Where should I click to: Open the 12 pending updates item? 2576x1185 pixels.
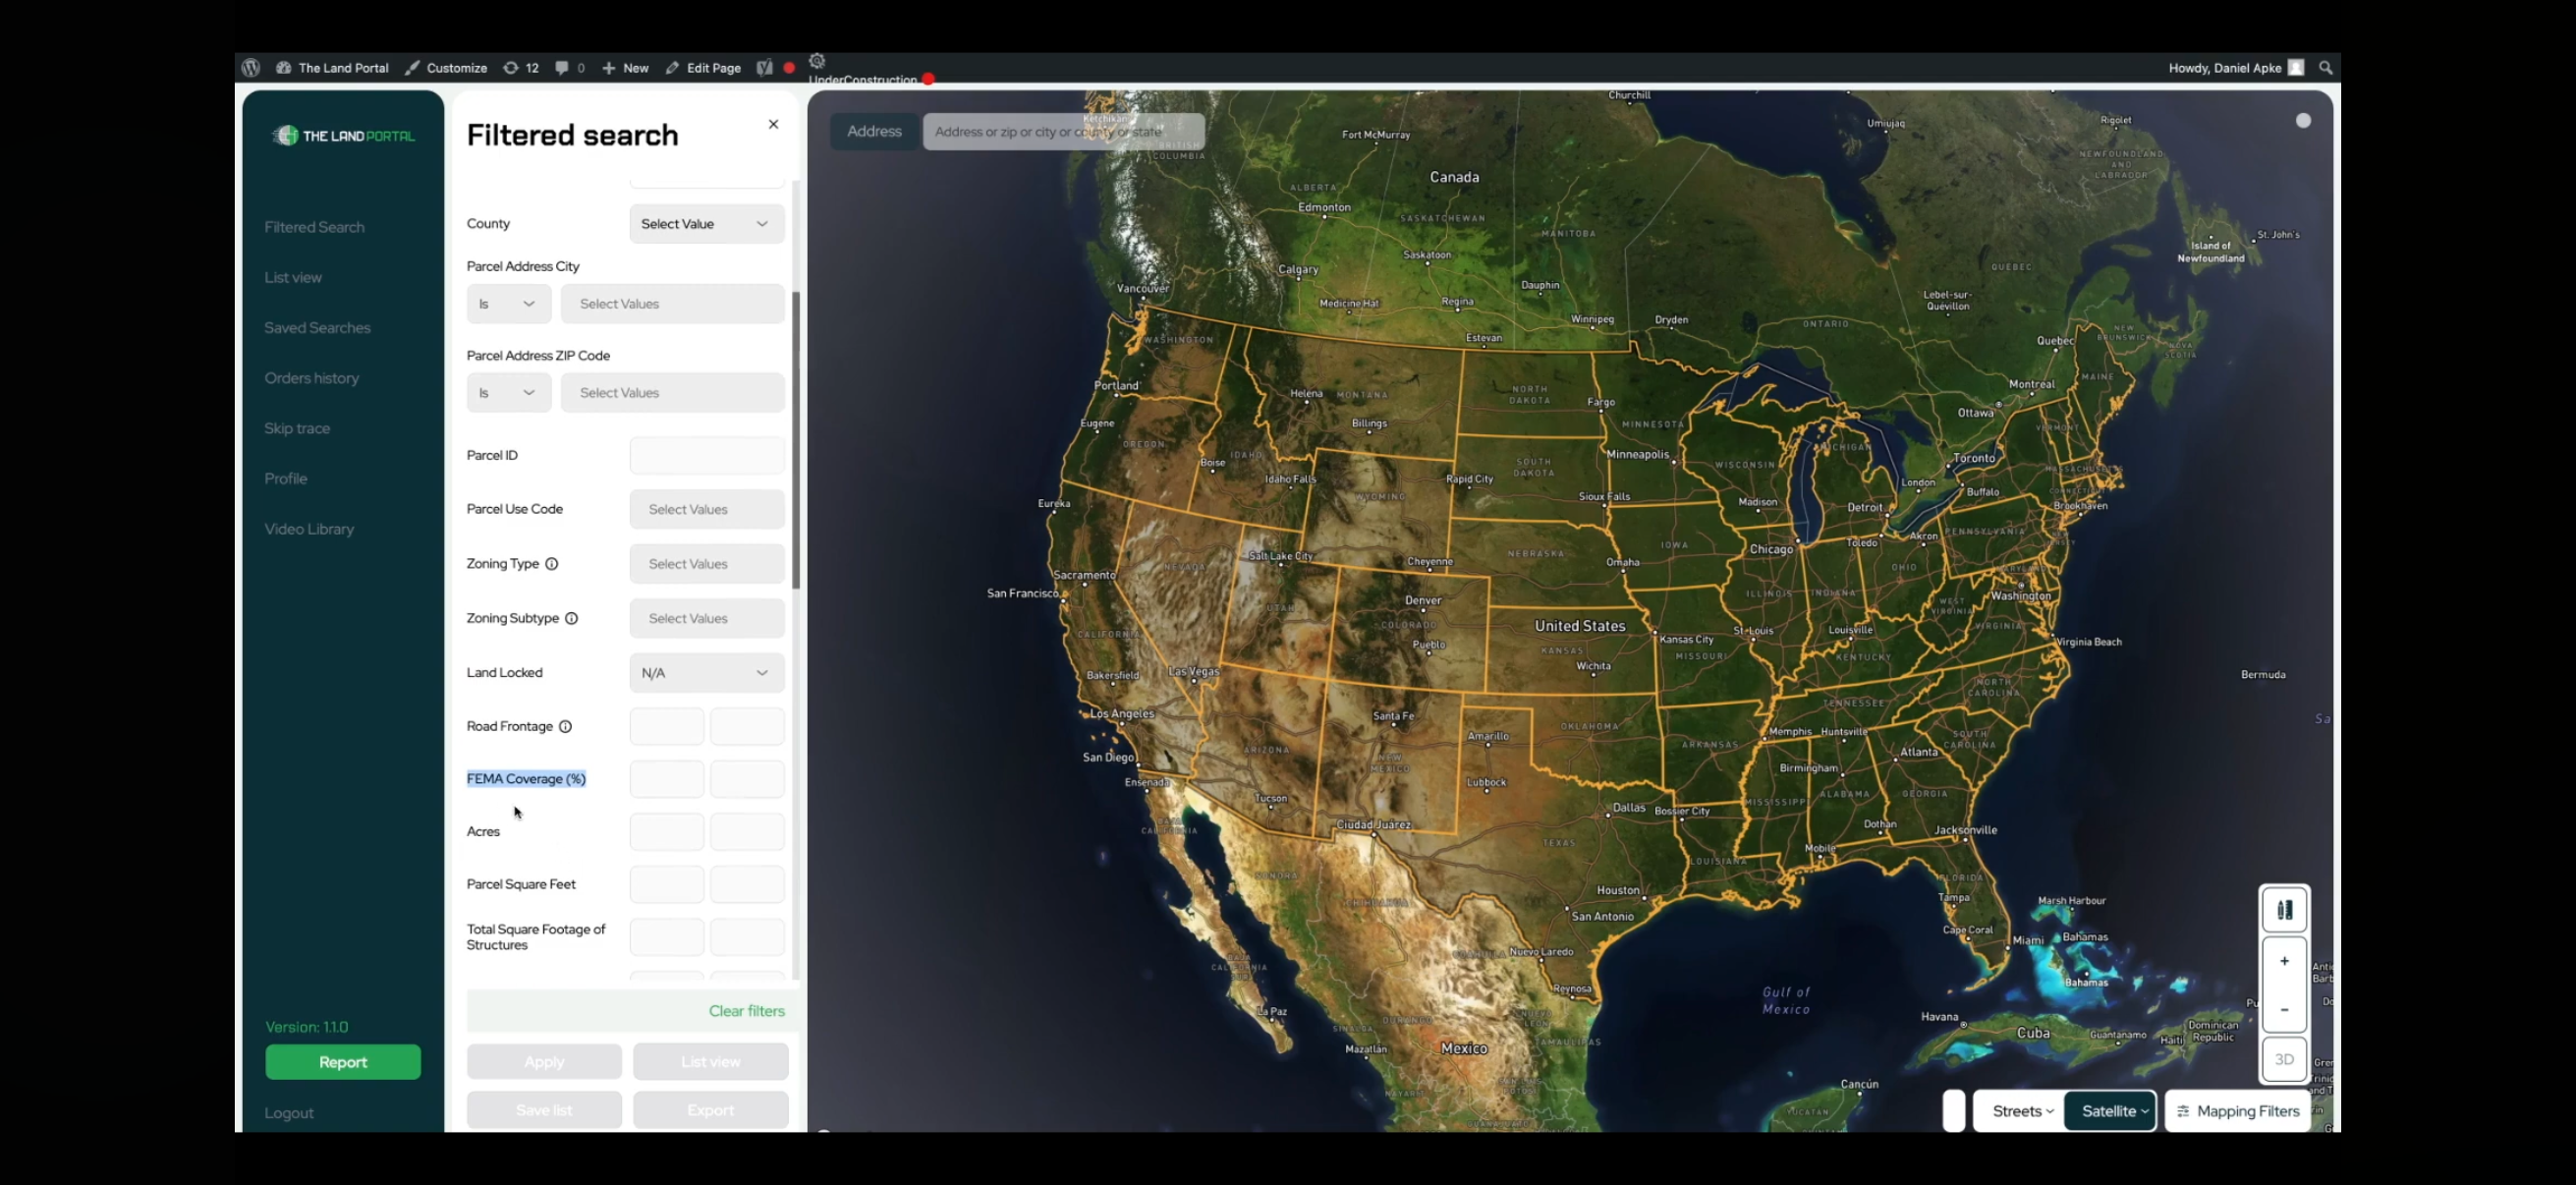[521, 68]
